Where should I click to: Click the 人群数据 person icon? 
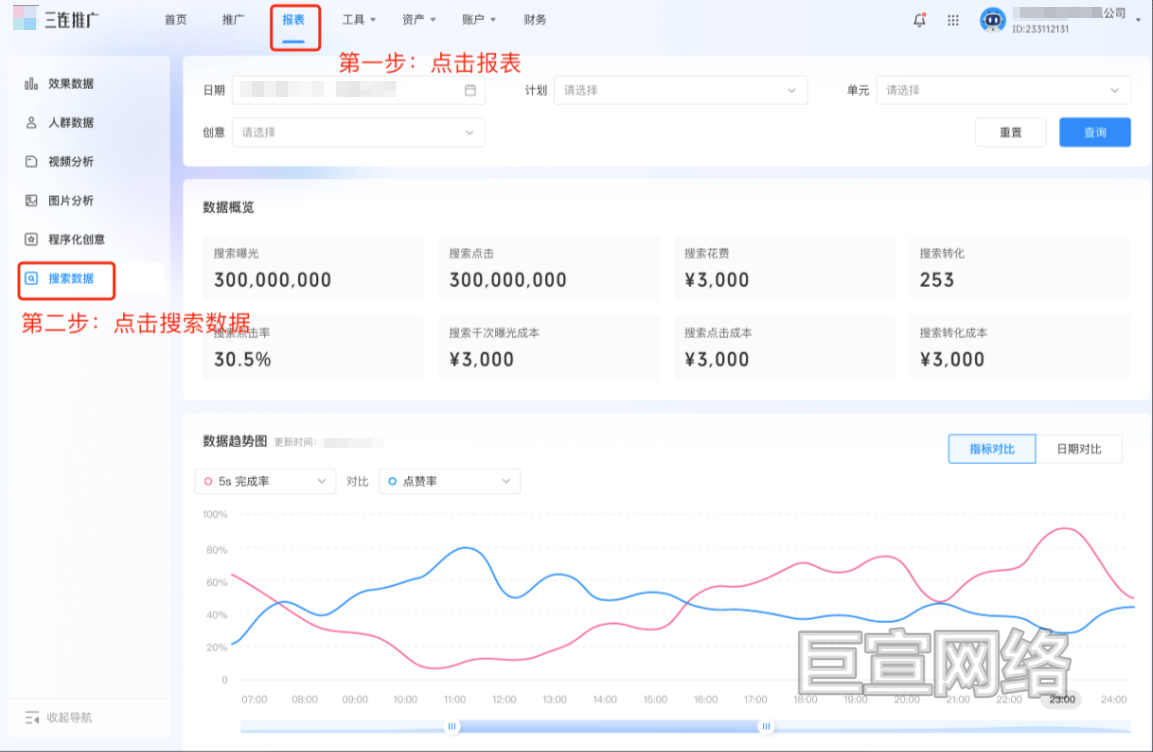[x=31, y=122]
